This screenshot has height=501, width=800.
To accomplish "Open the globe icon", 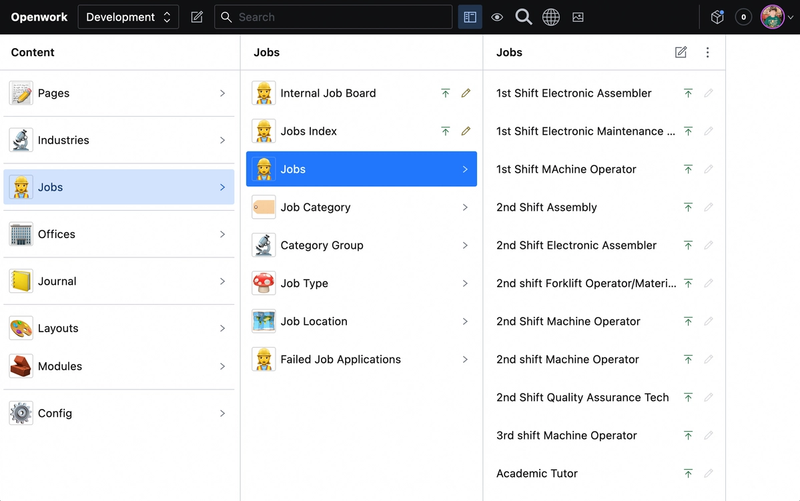I will pyautogui.click(x=551, y=17).
